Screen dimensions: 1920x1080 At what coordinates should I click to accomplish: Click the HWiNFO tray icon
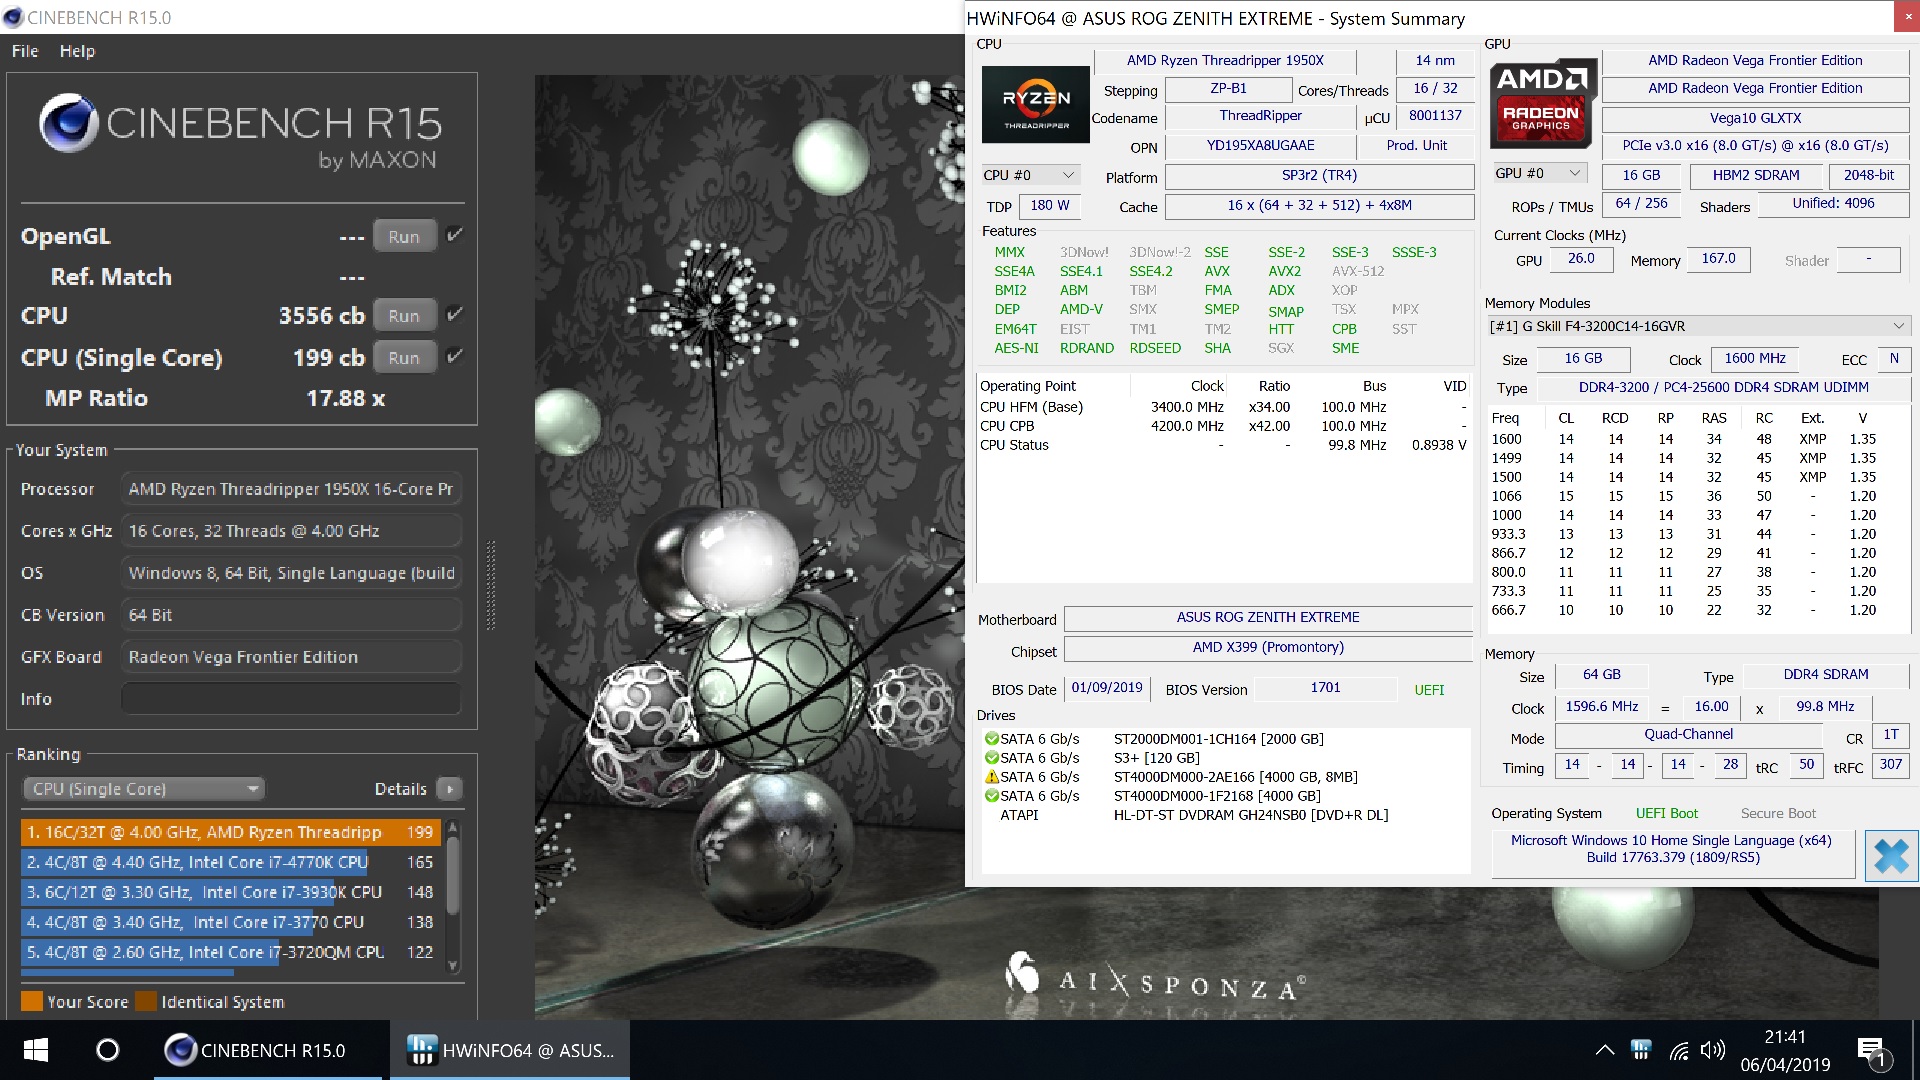pos(1641,1050)
